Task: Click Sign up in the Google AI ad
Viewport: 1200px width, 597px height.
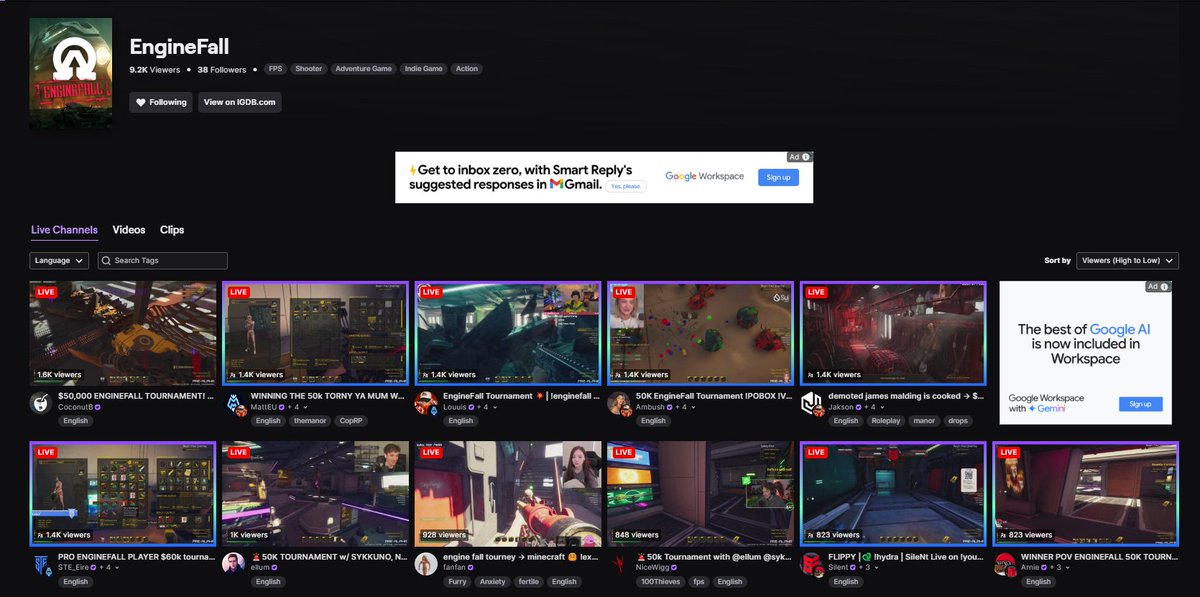Action: click(1140, 404)
